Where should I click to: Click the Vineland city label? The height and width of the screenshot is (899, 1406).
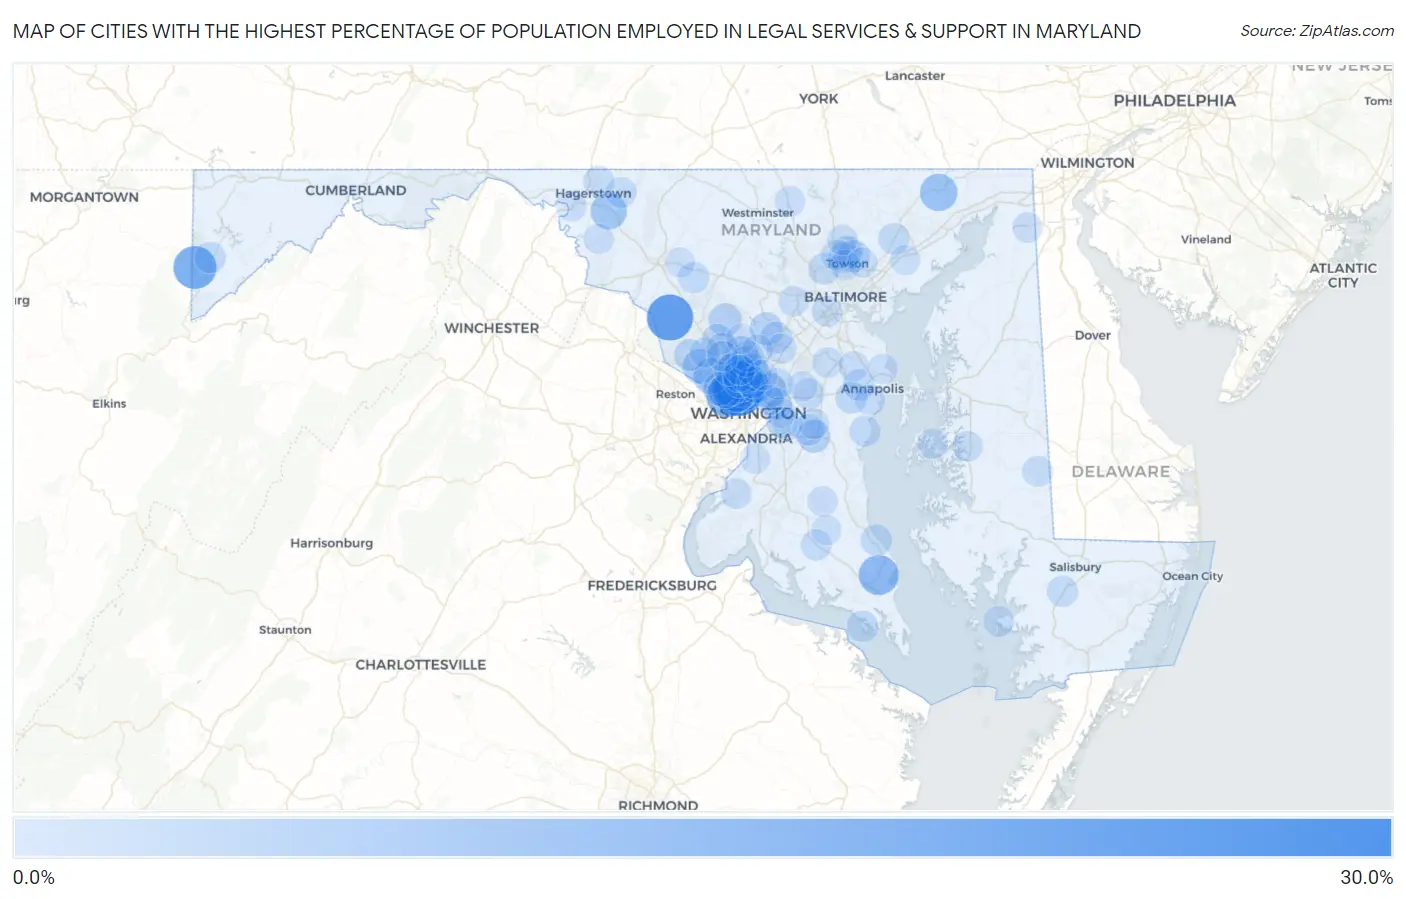point(1205,239)
